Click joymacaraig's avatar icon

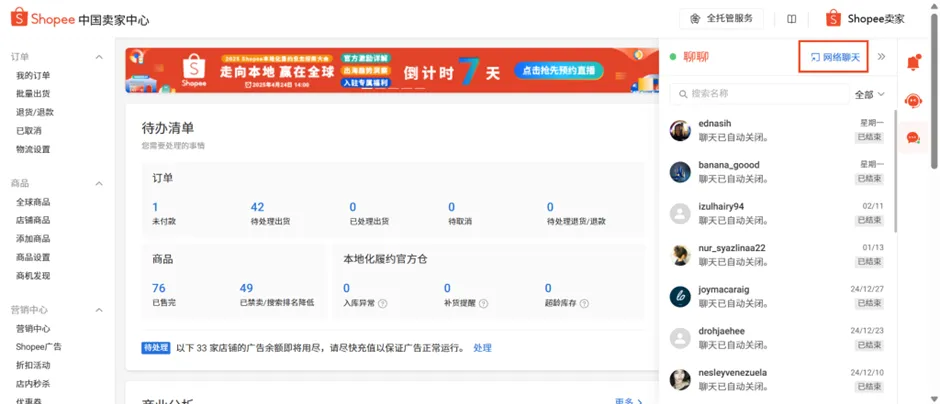[680, 297]
